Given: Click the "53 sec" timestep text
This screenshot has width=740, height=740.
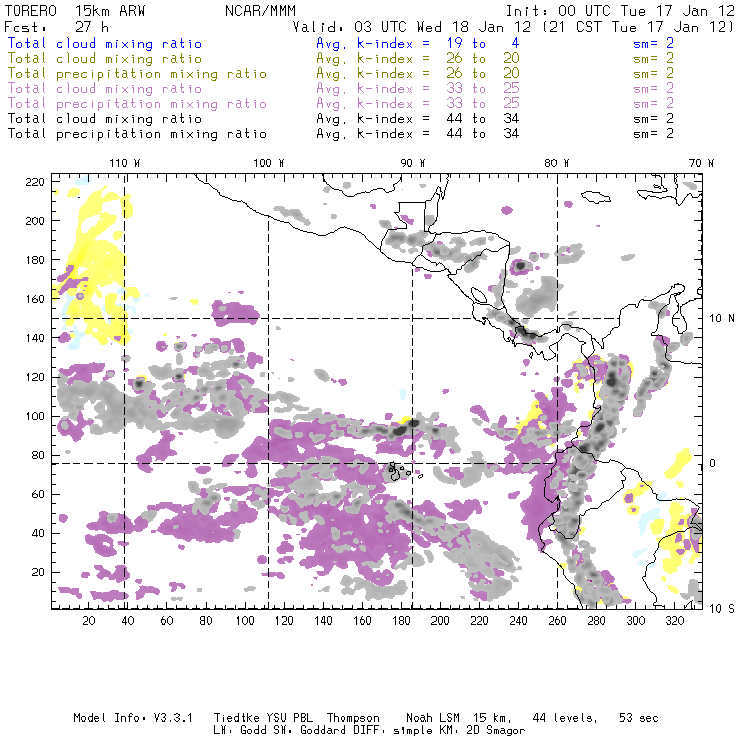Looking at the screenshot, I should click(x=639, y=718).
